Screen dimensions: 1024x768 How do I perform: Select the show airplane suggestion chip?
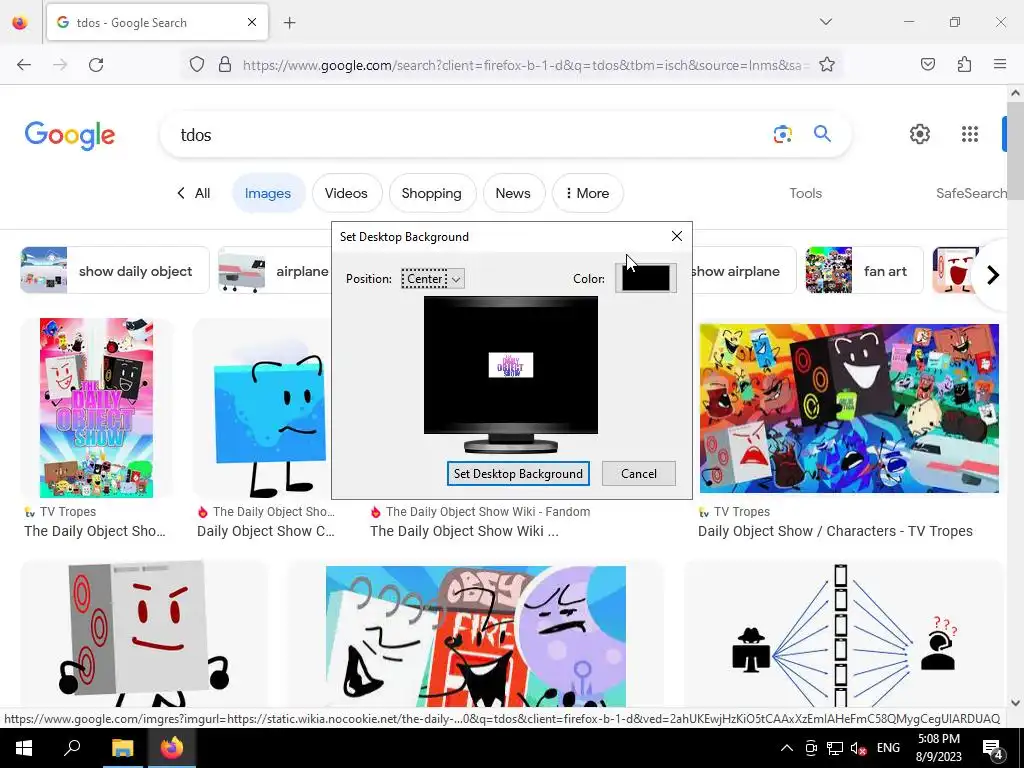click(x=743, y=270)
